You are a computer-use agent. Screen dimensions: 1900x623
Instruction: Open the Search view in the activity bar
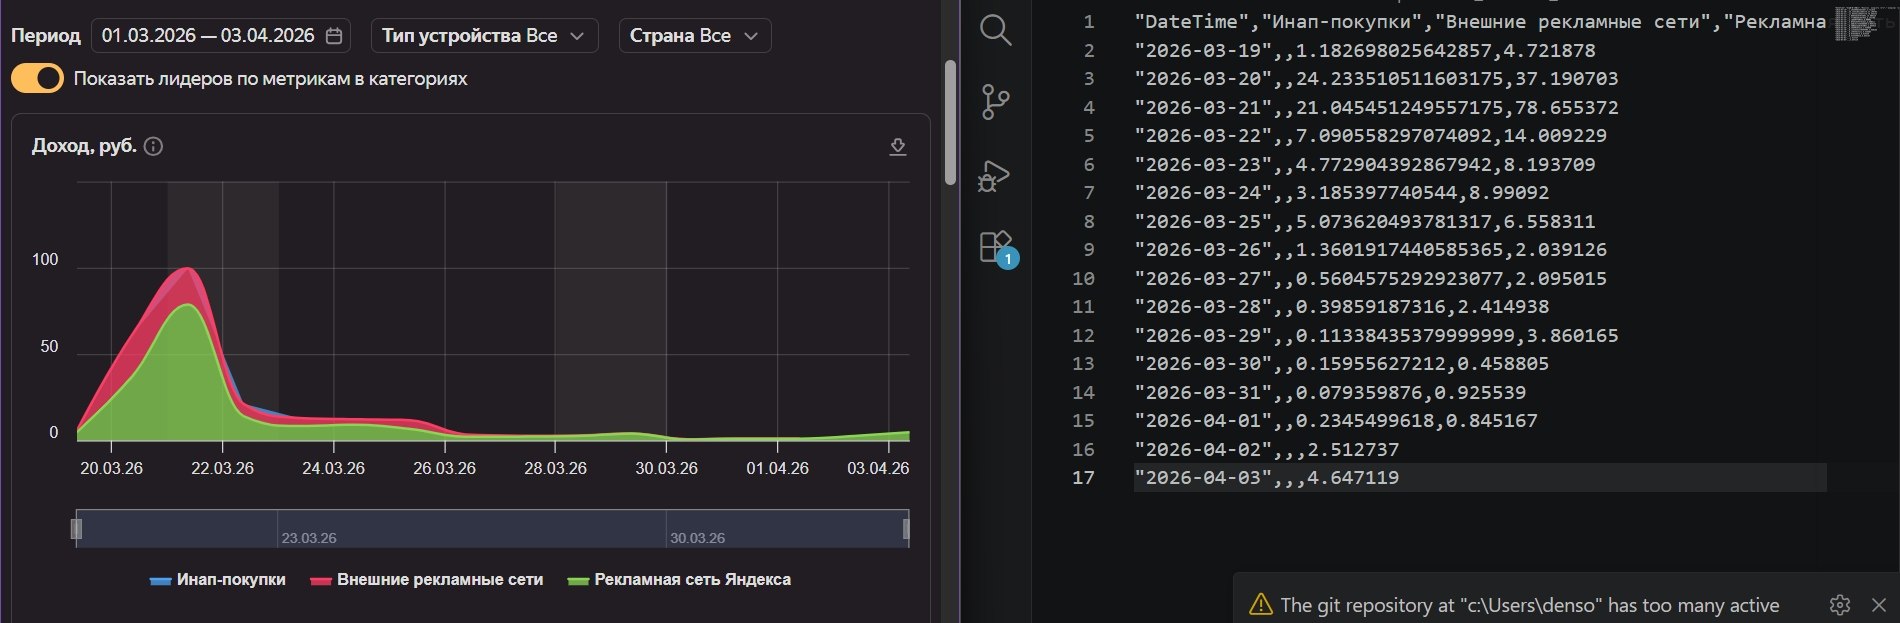995,31
